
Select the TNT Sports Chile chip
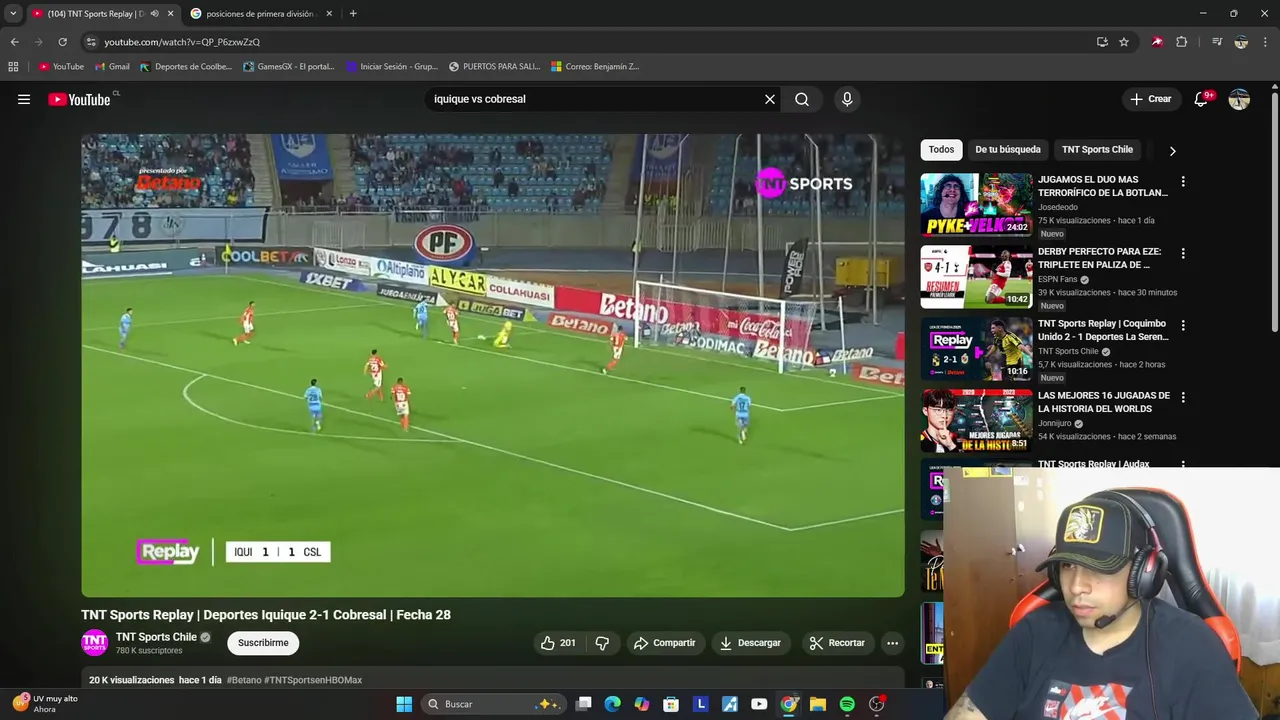1097,149
